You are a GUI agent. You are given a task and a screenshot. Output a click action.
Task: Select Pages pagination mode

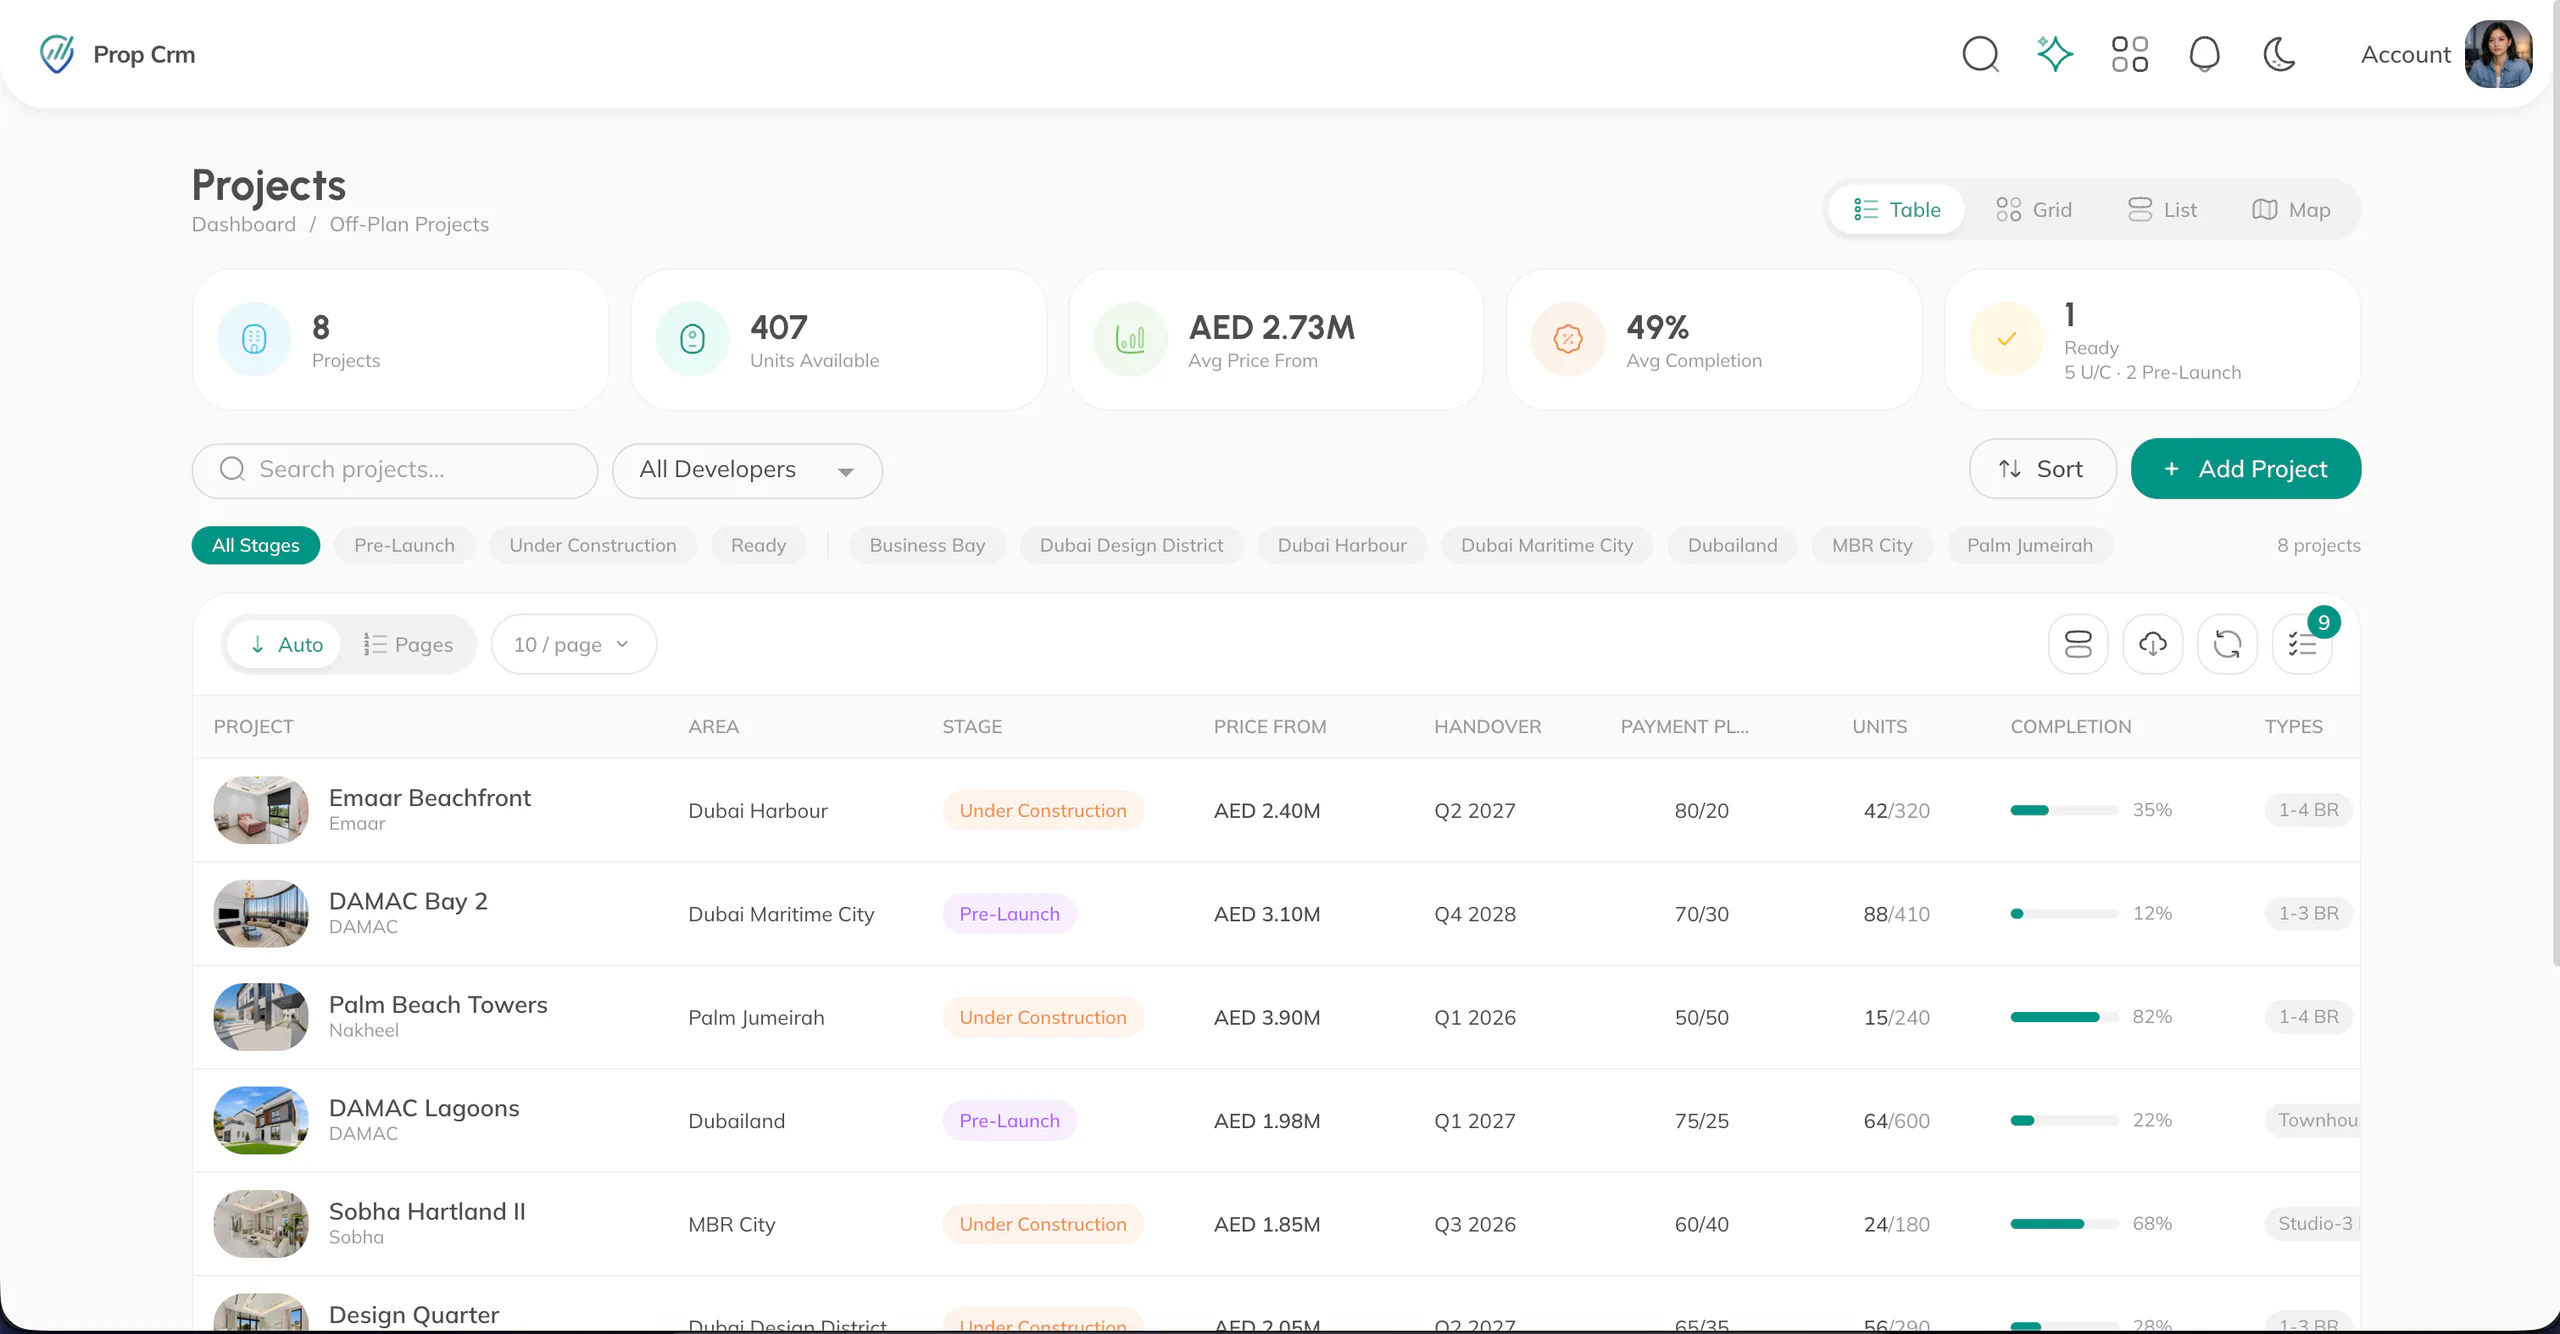click(x=408, y=645)
